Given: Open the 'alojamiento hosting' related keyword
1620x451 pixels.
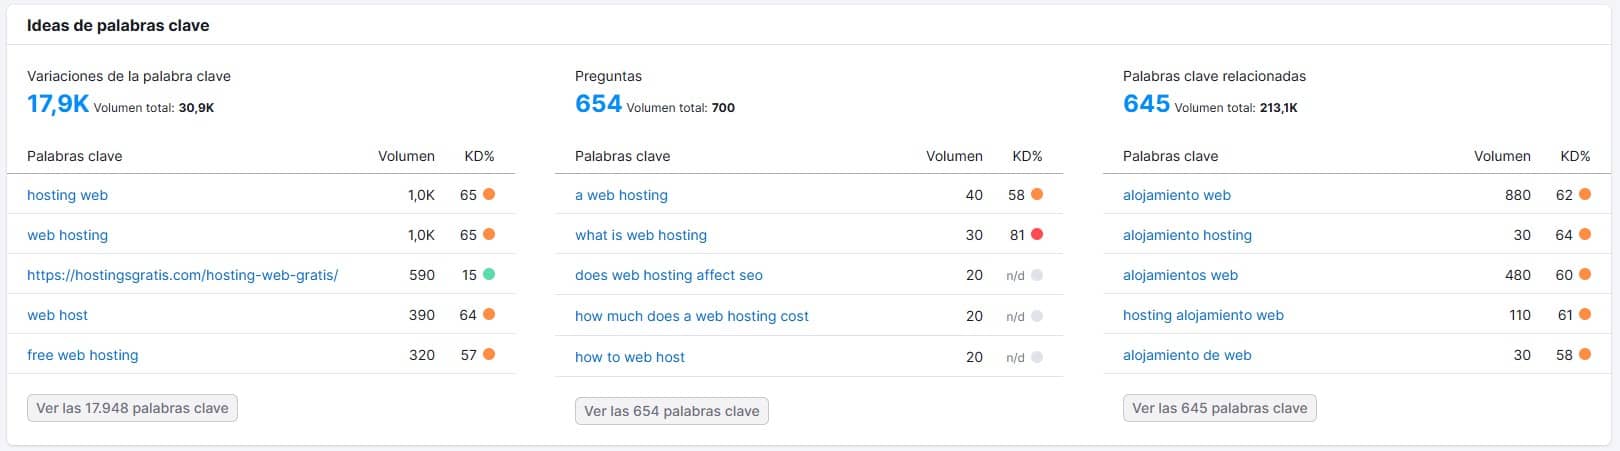Looking at the screenshot, I should click(x=1187, y=235).
